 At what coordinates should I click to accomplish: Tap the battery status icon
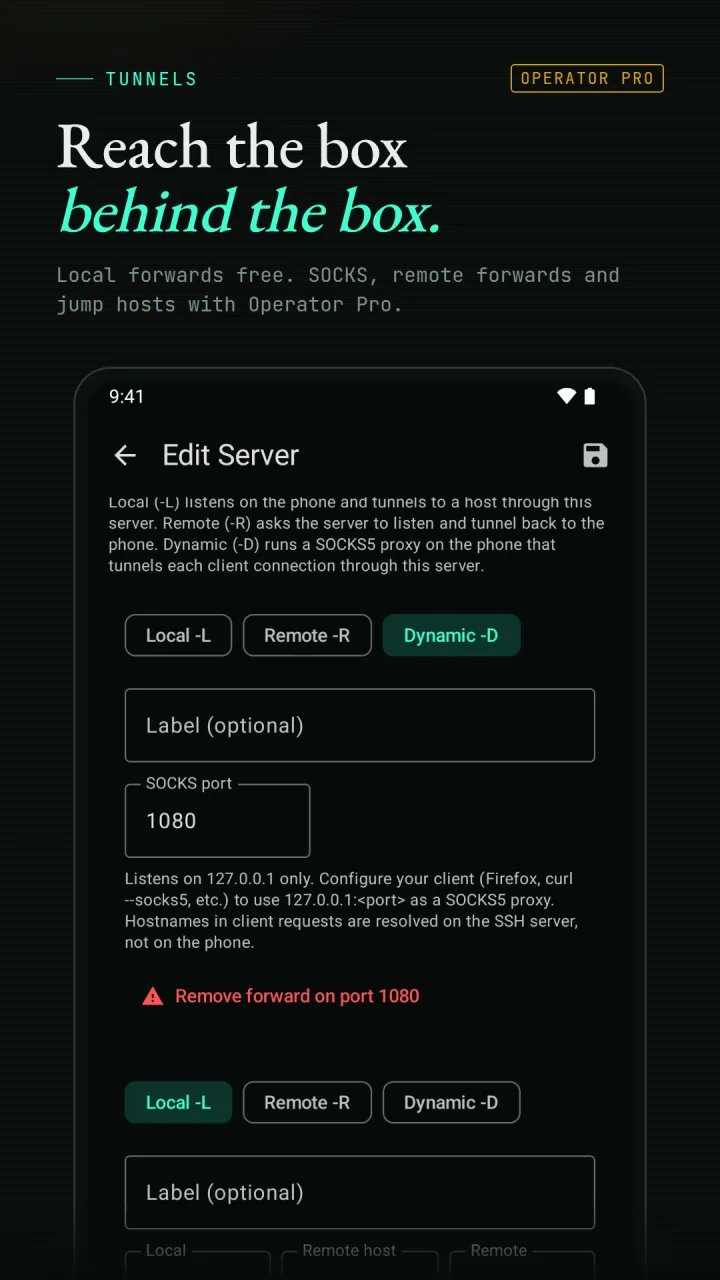coord(590,396)
